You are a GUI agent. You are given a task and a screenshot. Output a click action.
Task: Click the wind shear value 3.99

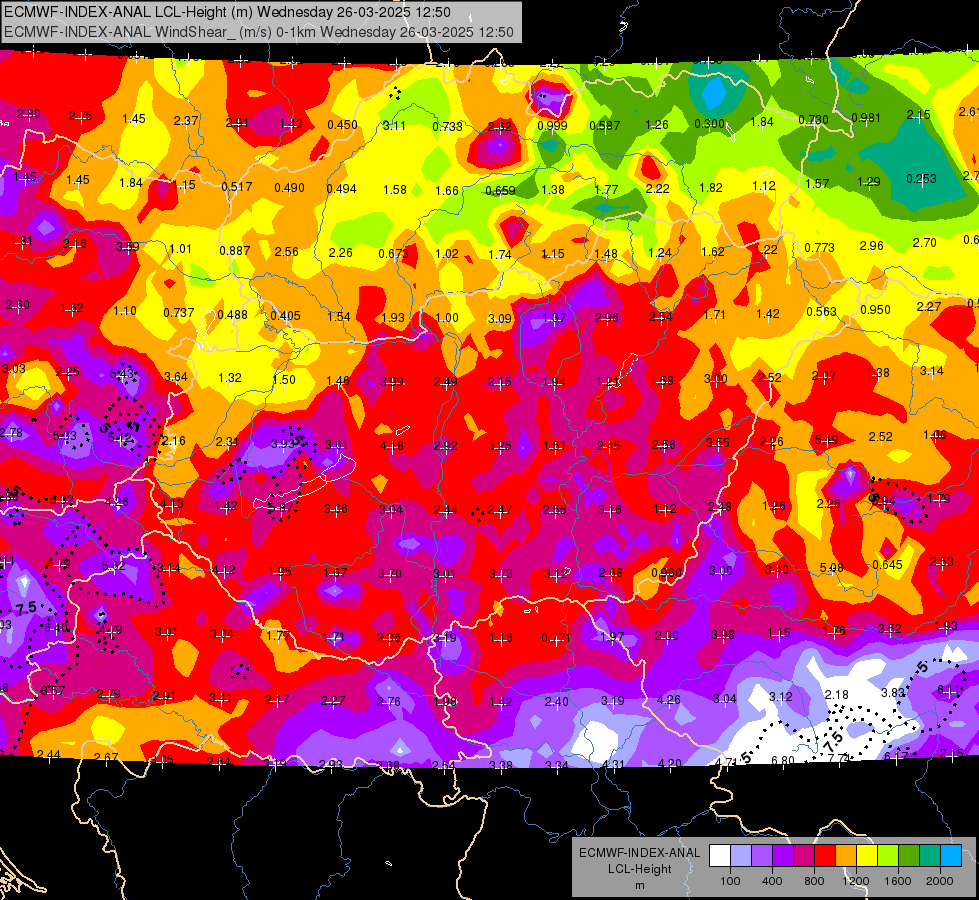coord(391,382)
